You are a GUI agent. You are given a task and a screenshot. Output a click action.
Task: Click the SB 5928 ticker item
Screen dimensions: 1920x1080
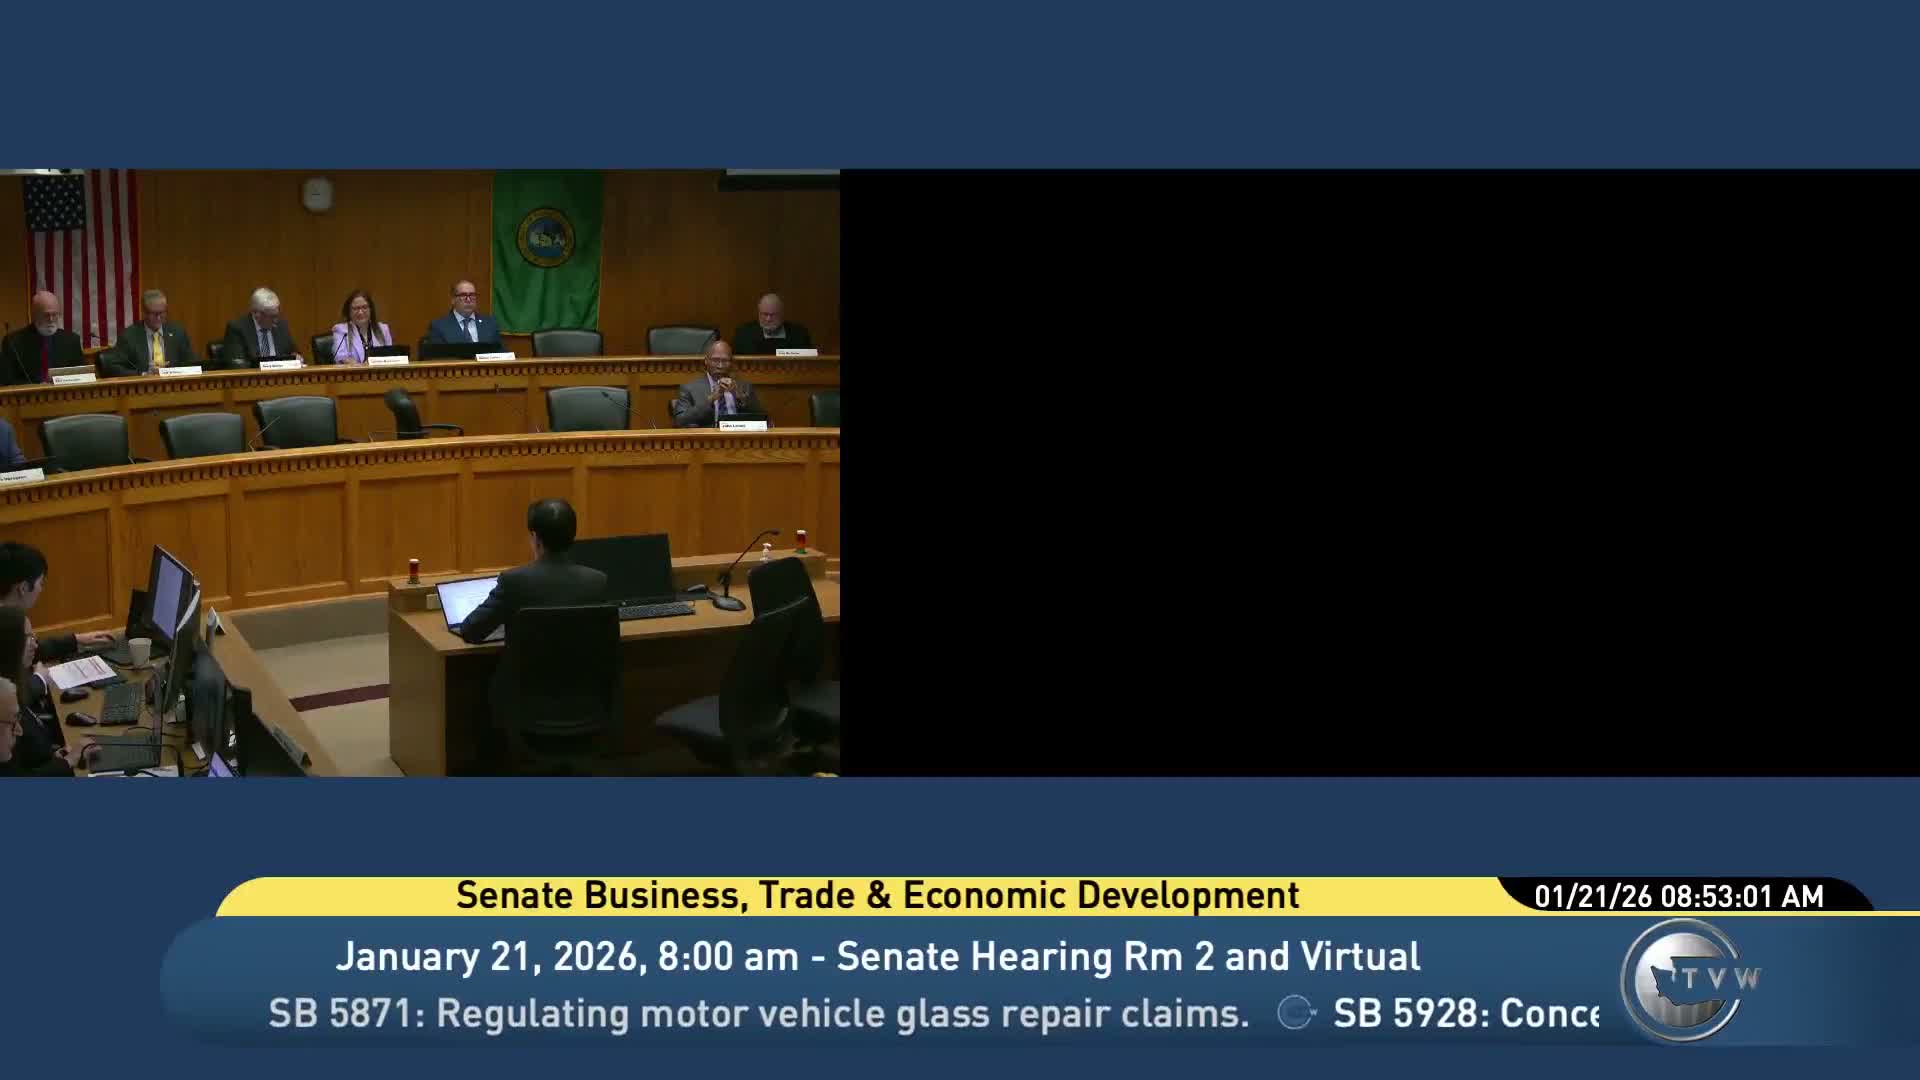(1466, 1014)
